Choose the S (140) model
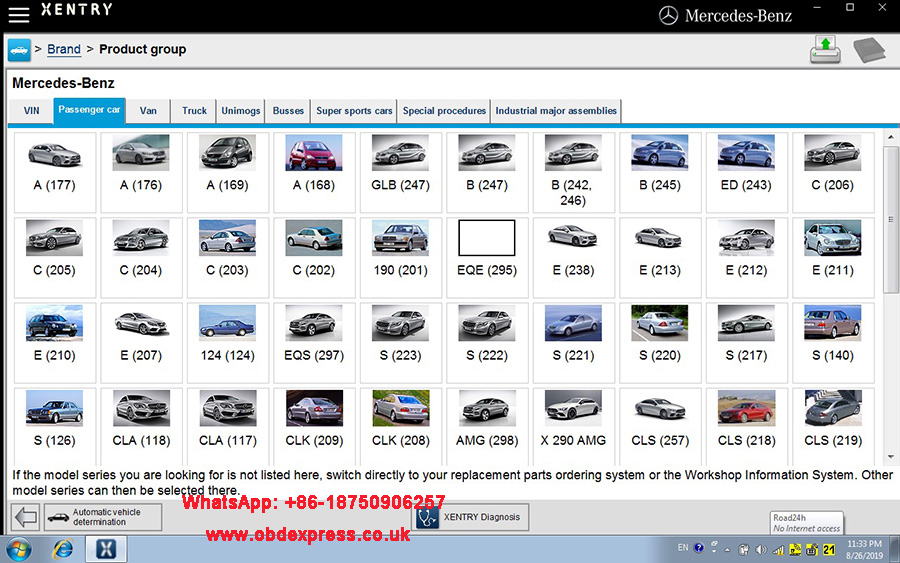This screenshot has height=563, width=900. click(x=833, y=343)
